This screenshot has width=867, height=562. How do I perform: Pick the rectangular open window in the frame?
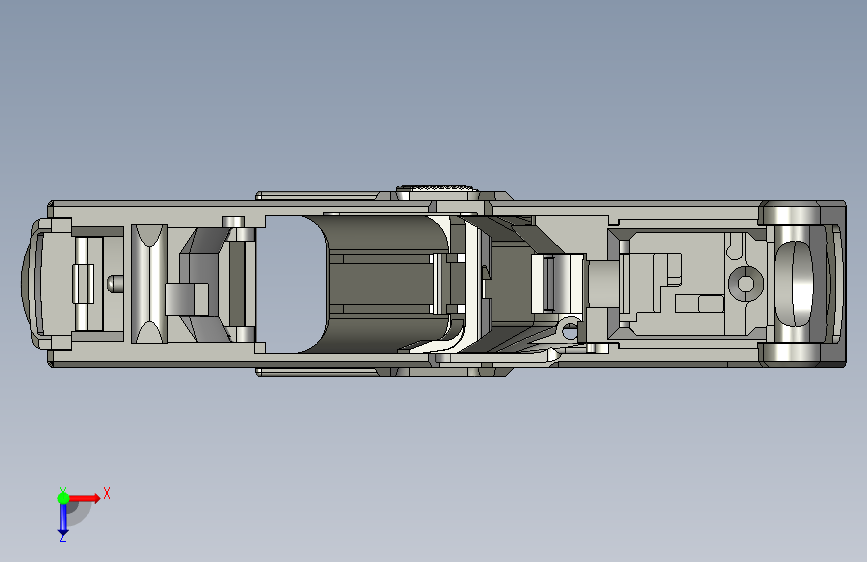pyautogui.click(x=291, y=284)
